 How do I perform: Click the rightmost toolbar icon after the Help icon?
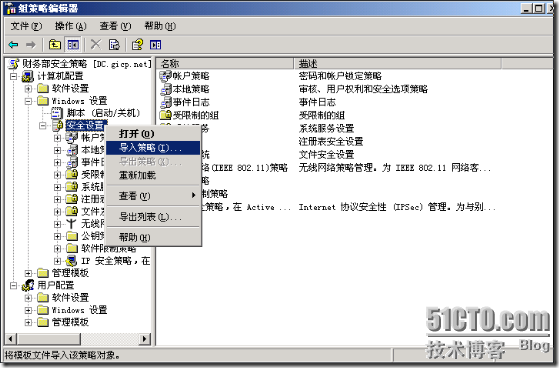156,45
